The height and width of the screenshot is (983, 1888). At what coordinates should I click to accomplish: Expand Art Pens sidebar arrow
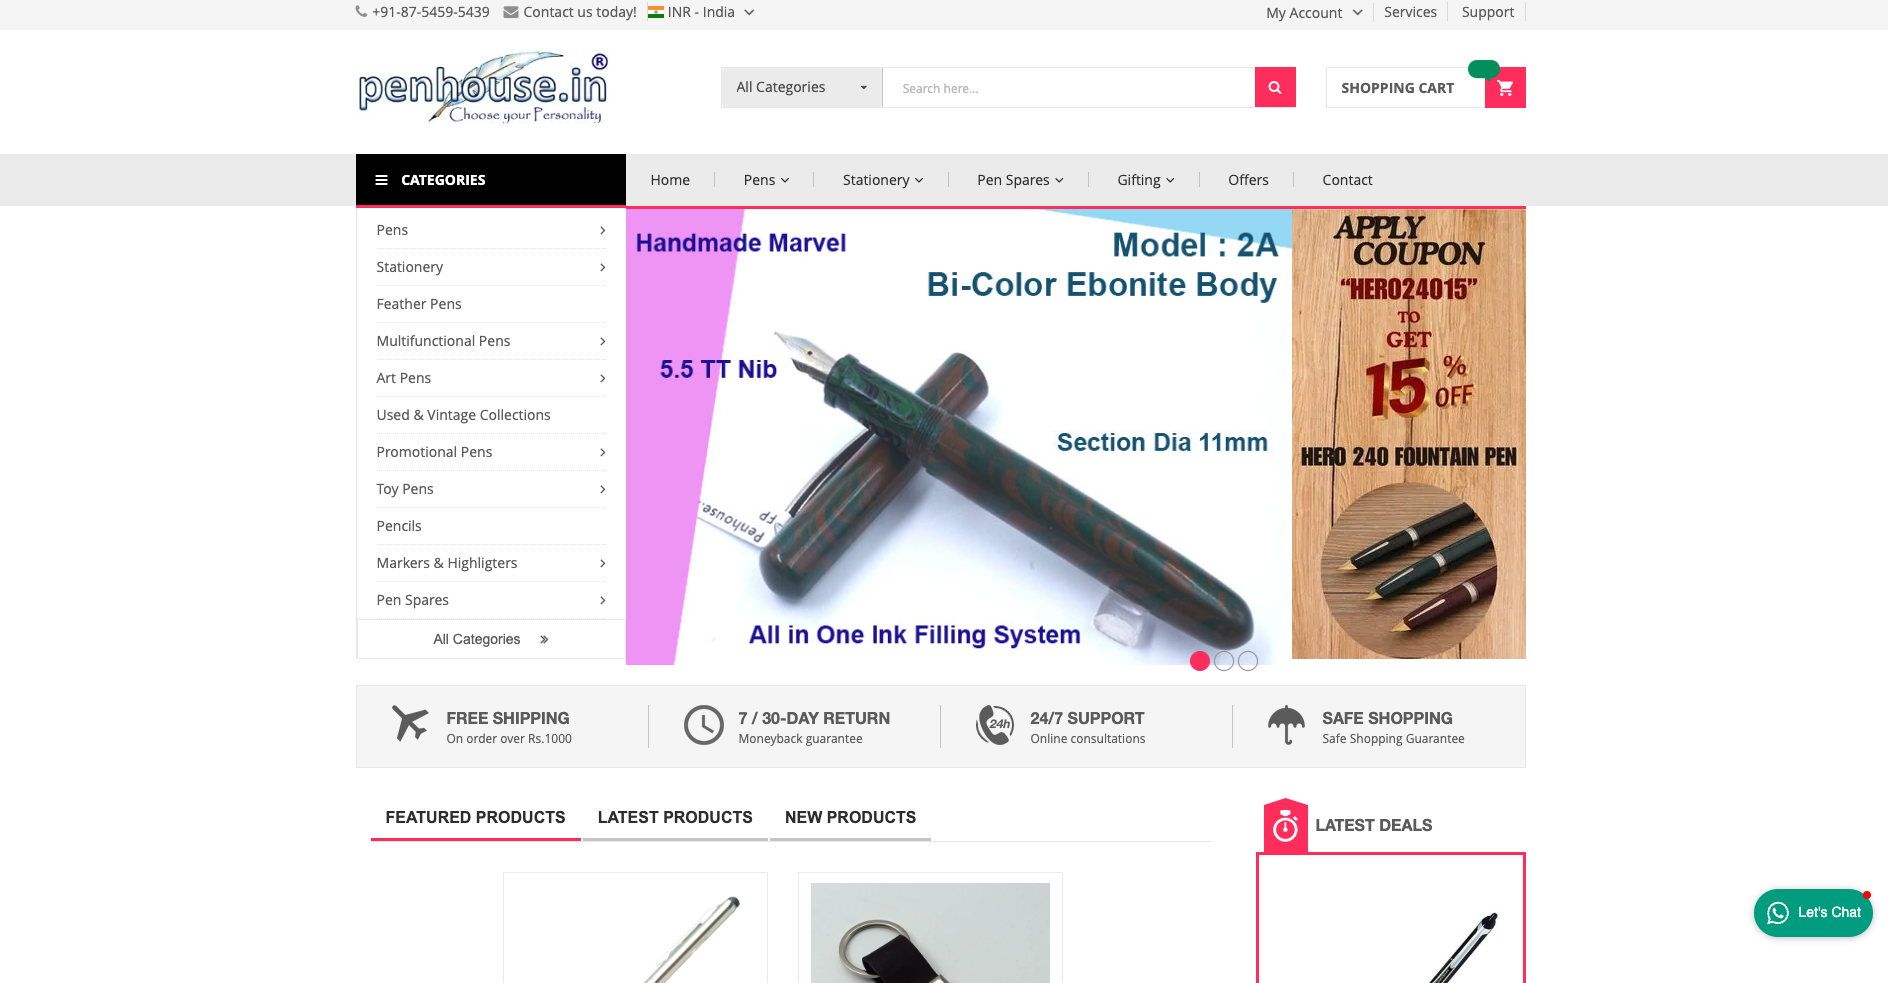tap(602, 378)
